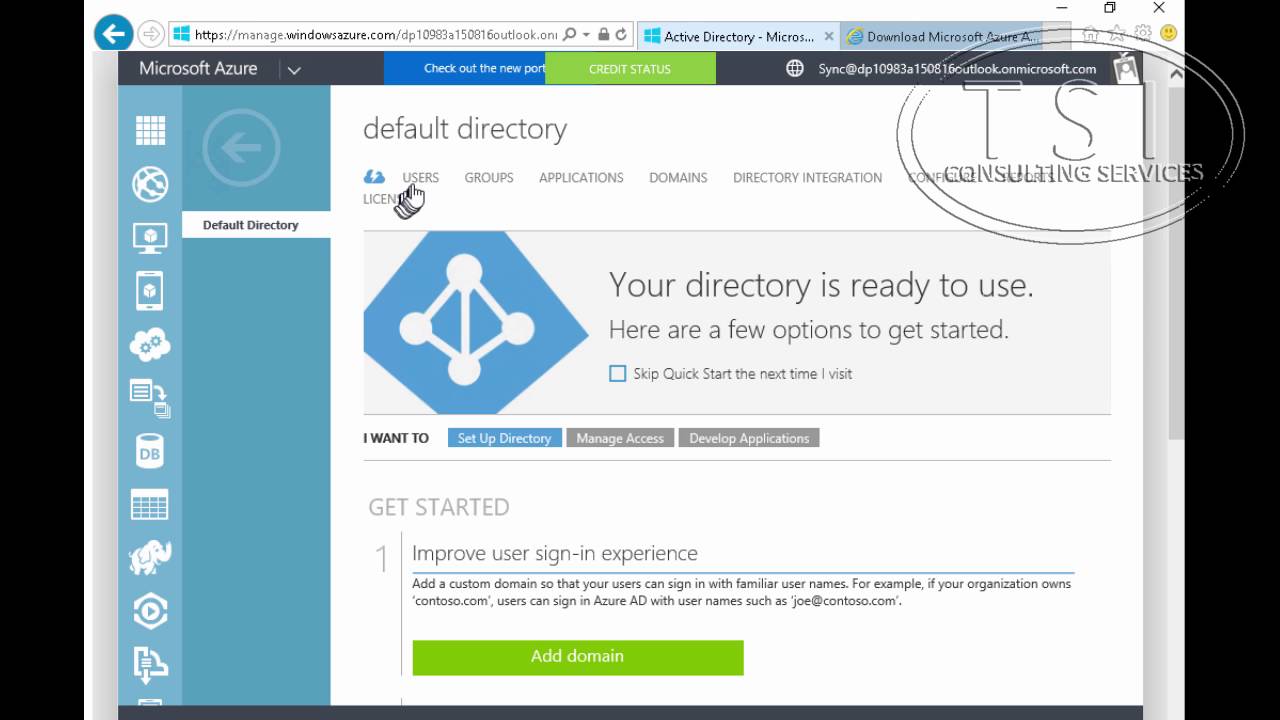Switch to the GROUPS tab
The height and width of the screenshot is (720, 1280).
point(489,177)
